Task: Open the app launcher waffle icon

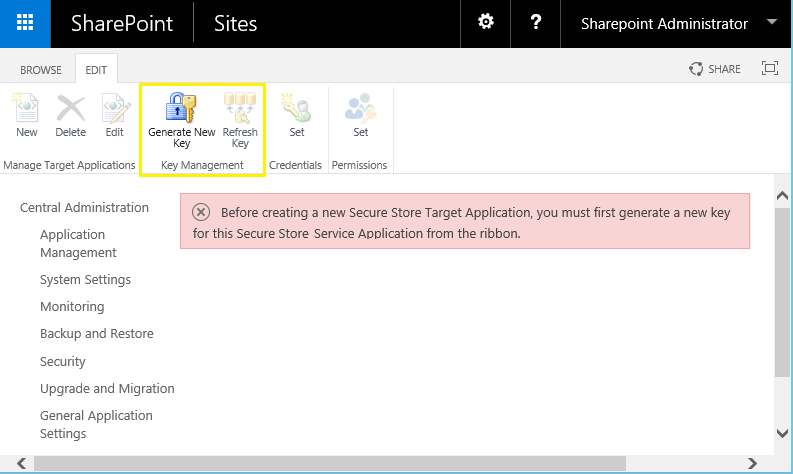Action: [x=25, y=23]
